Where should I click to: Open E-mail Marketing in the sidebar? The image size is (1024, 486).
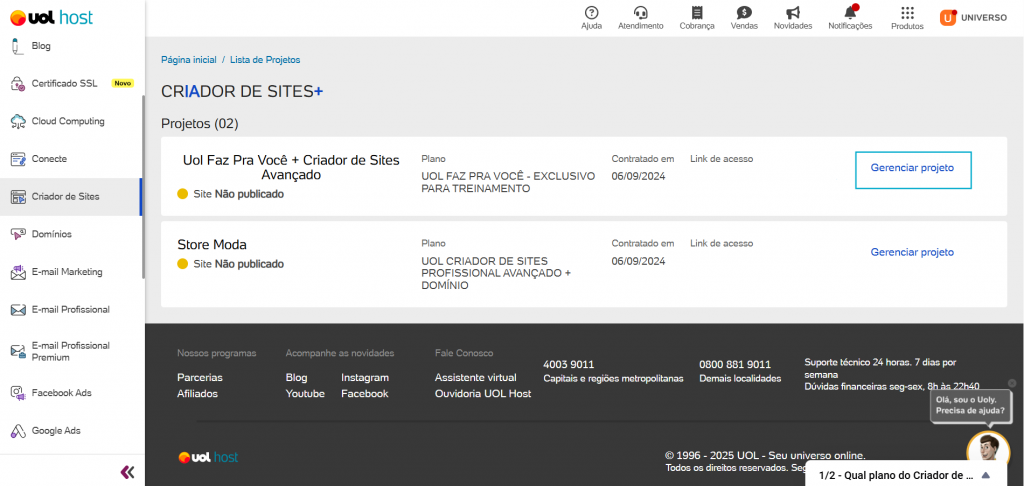67,272
